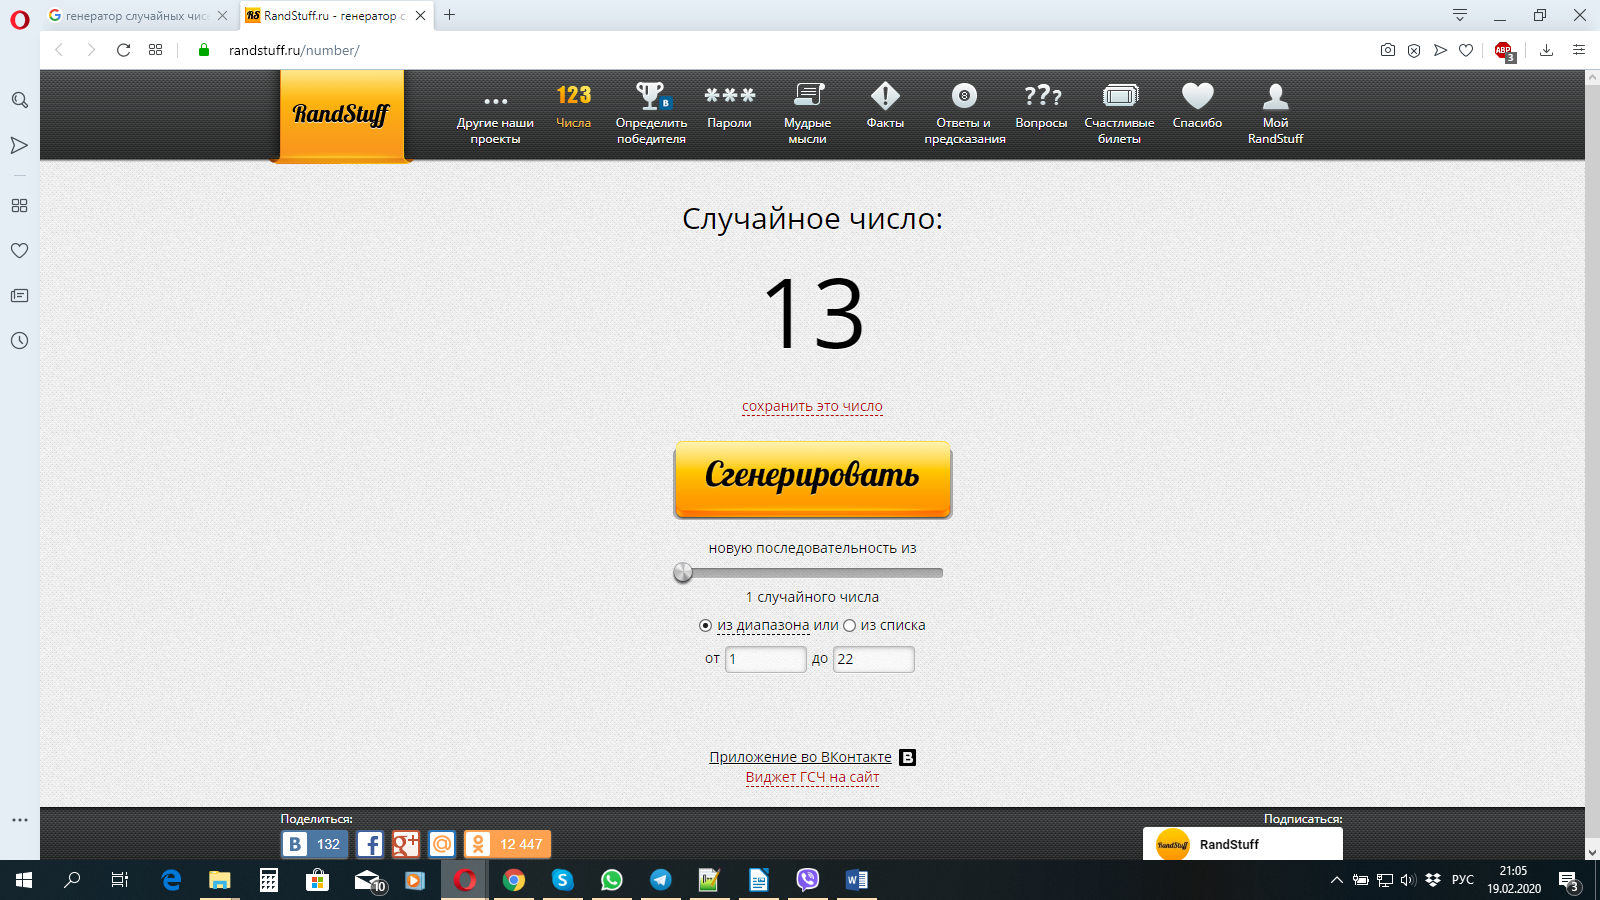Click the 'сохранить это число' link
The width and height of the screenshot is (1600, 900).
(x=812, y=407)
